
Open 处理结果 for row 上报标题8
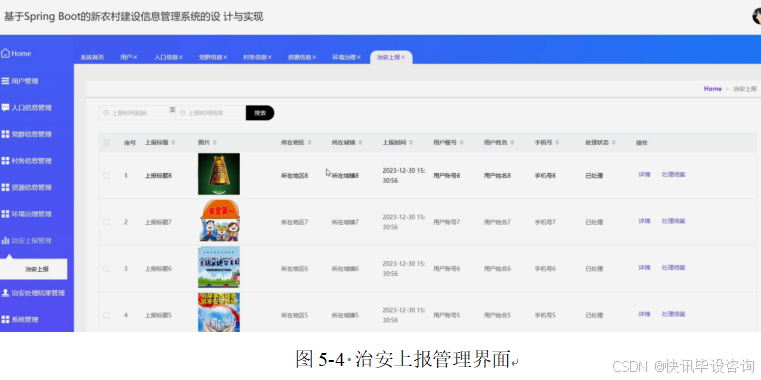pyautogui.click(x=674, y=175)
